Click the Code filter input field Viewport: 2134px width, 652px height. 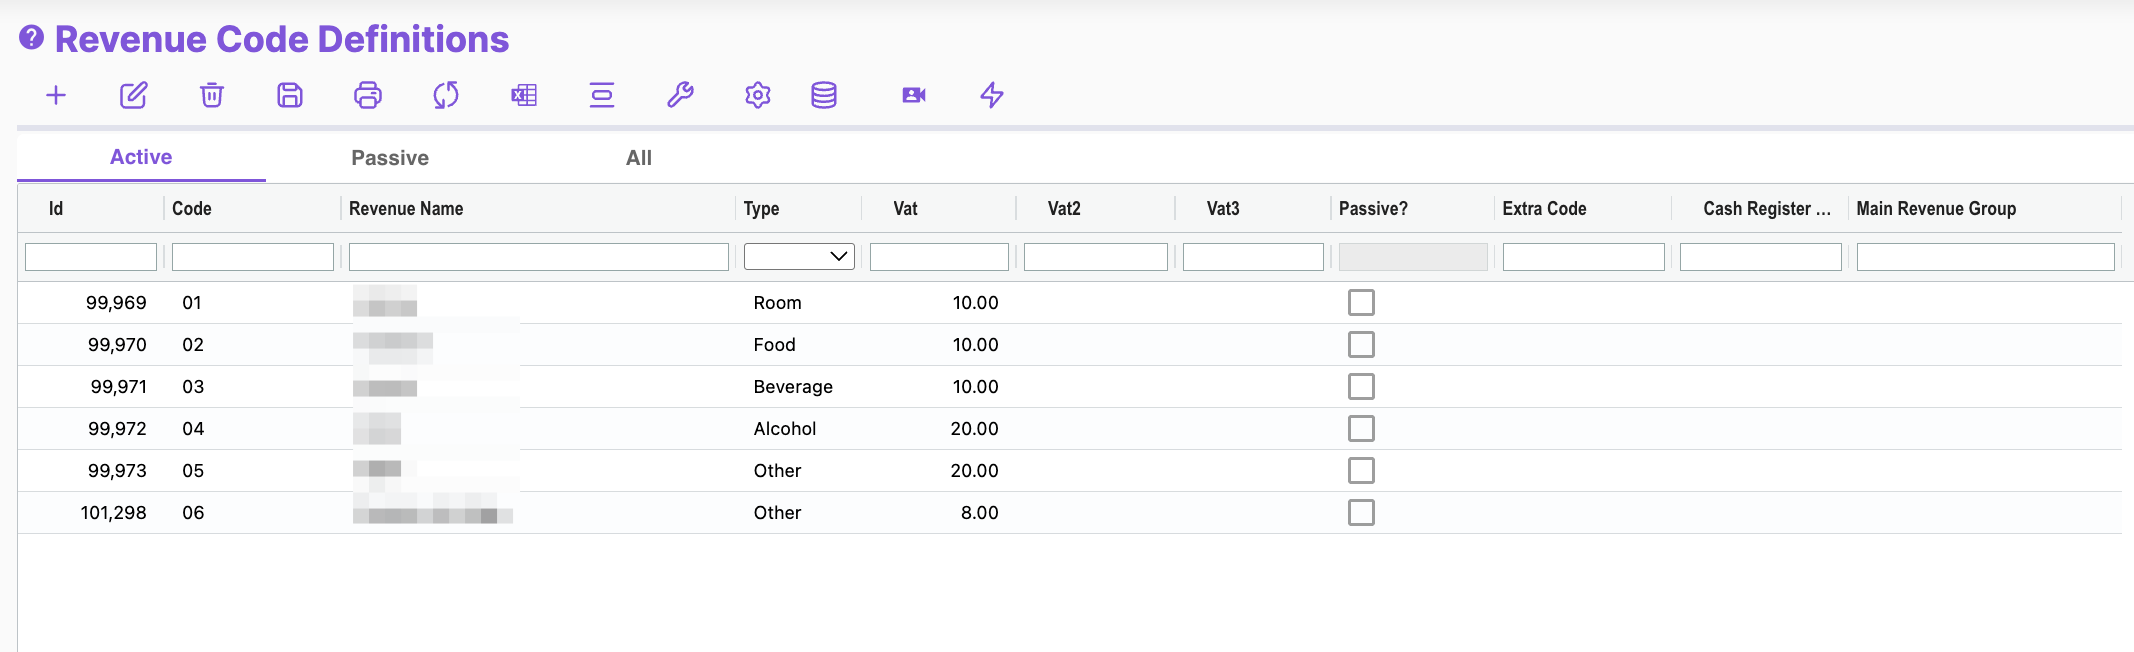pos(252,257)
